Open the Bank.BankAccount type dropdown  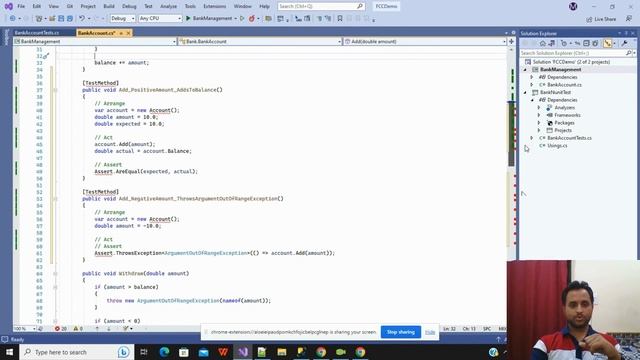260,41
